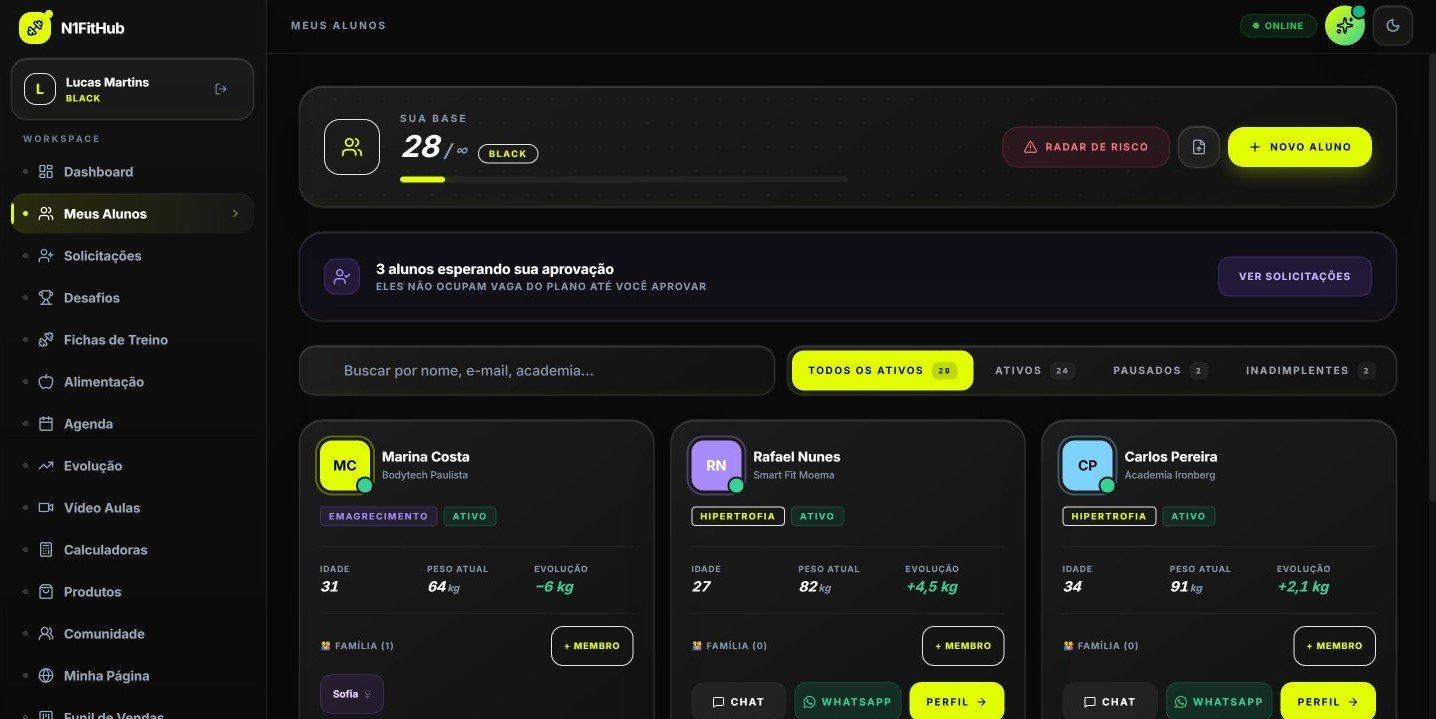Click Sofia family member chip
1436x719 pixels.
[352, 694]
